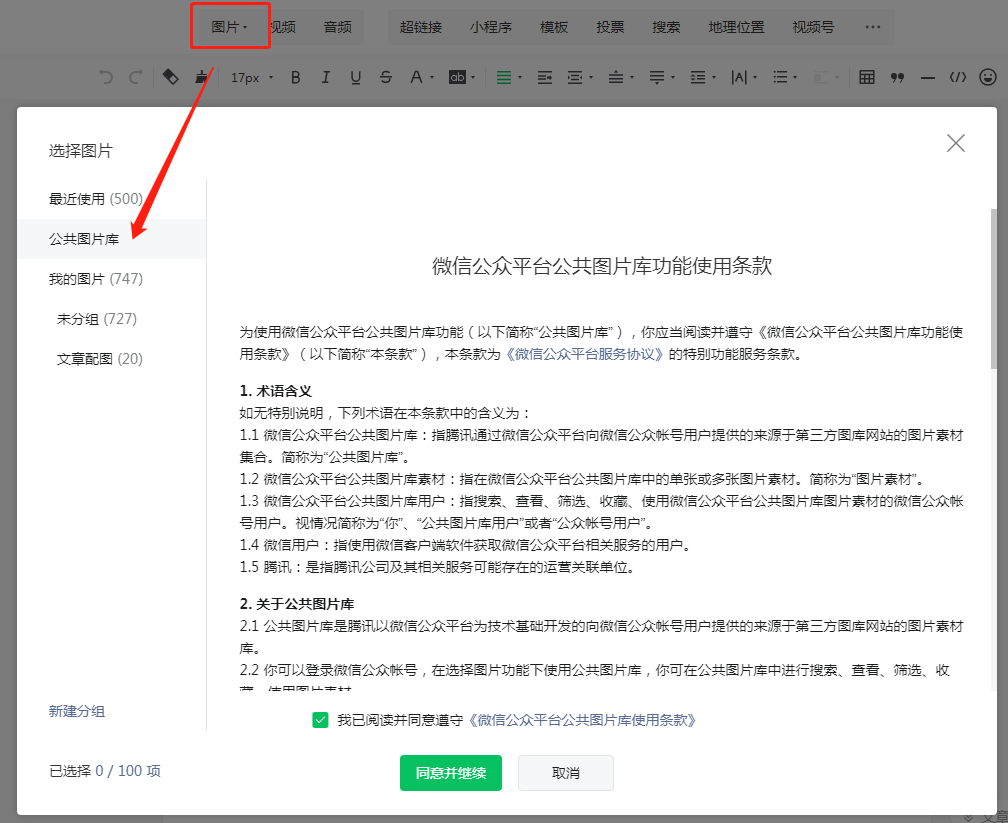Screen dimensions: 1008x823
Task: Toggle Underline formatting
Action: coord(355,77)
